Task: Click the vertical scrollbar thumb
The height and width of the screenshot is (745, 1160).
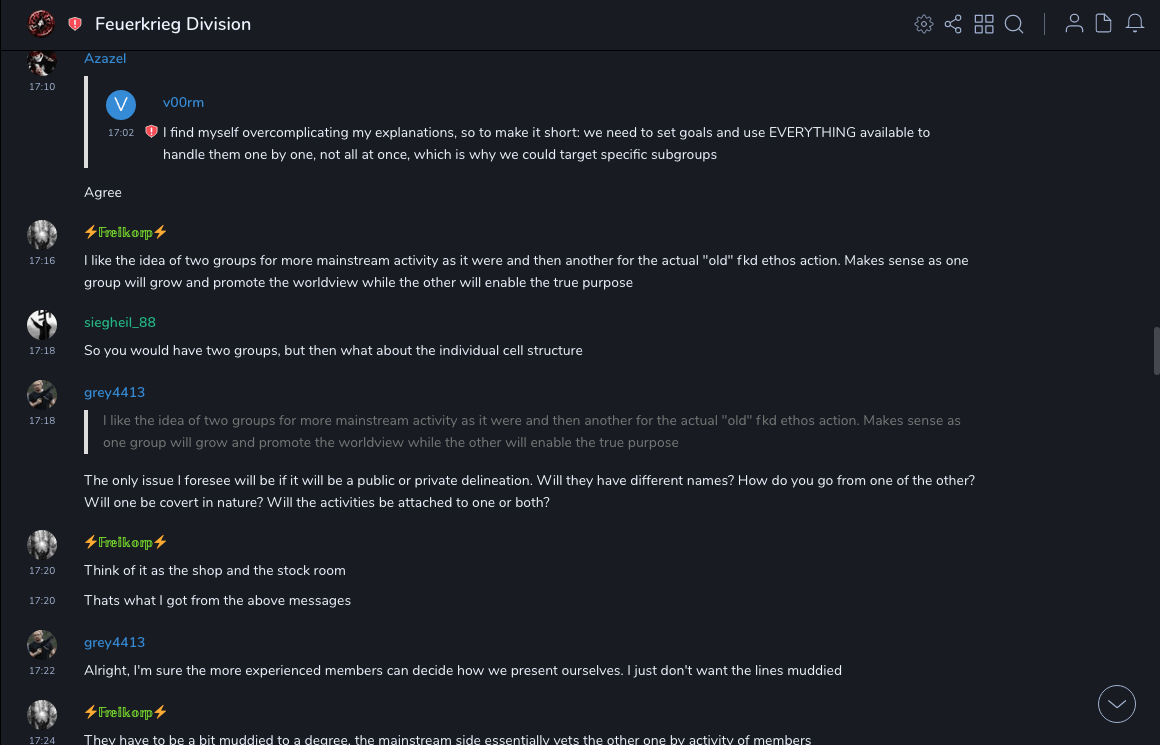Action: coord(1156,350)
